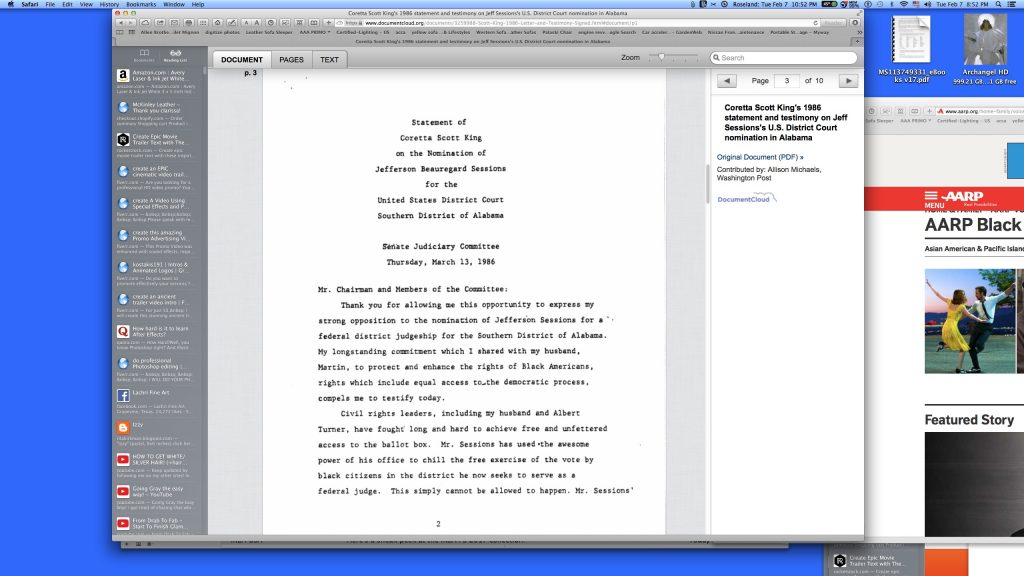This screenshot has width=1024, height=576.
Task: Select the Reading List glasses icon
Action: tap(176, 54)
